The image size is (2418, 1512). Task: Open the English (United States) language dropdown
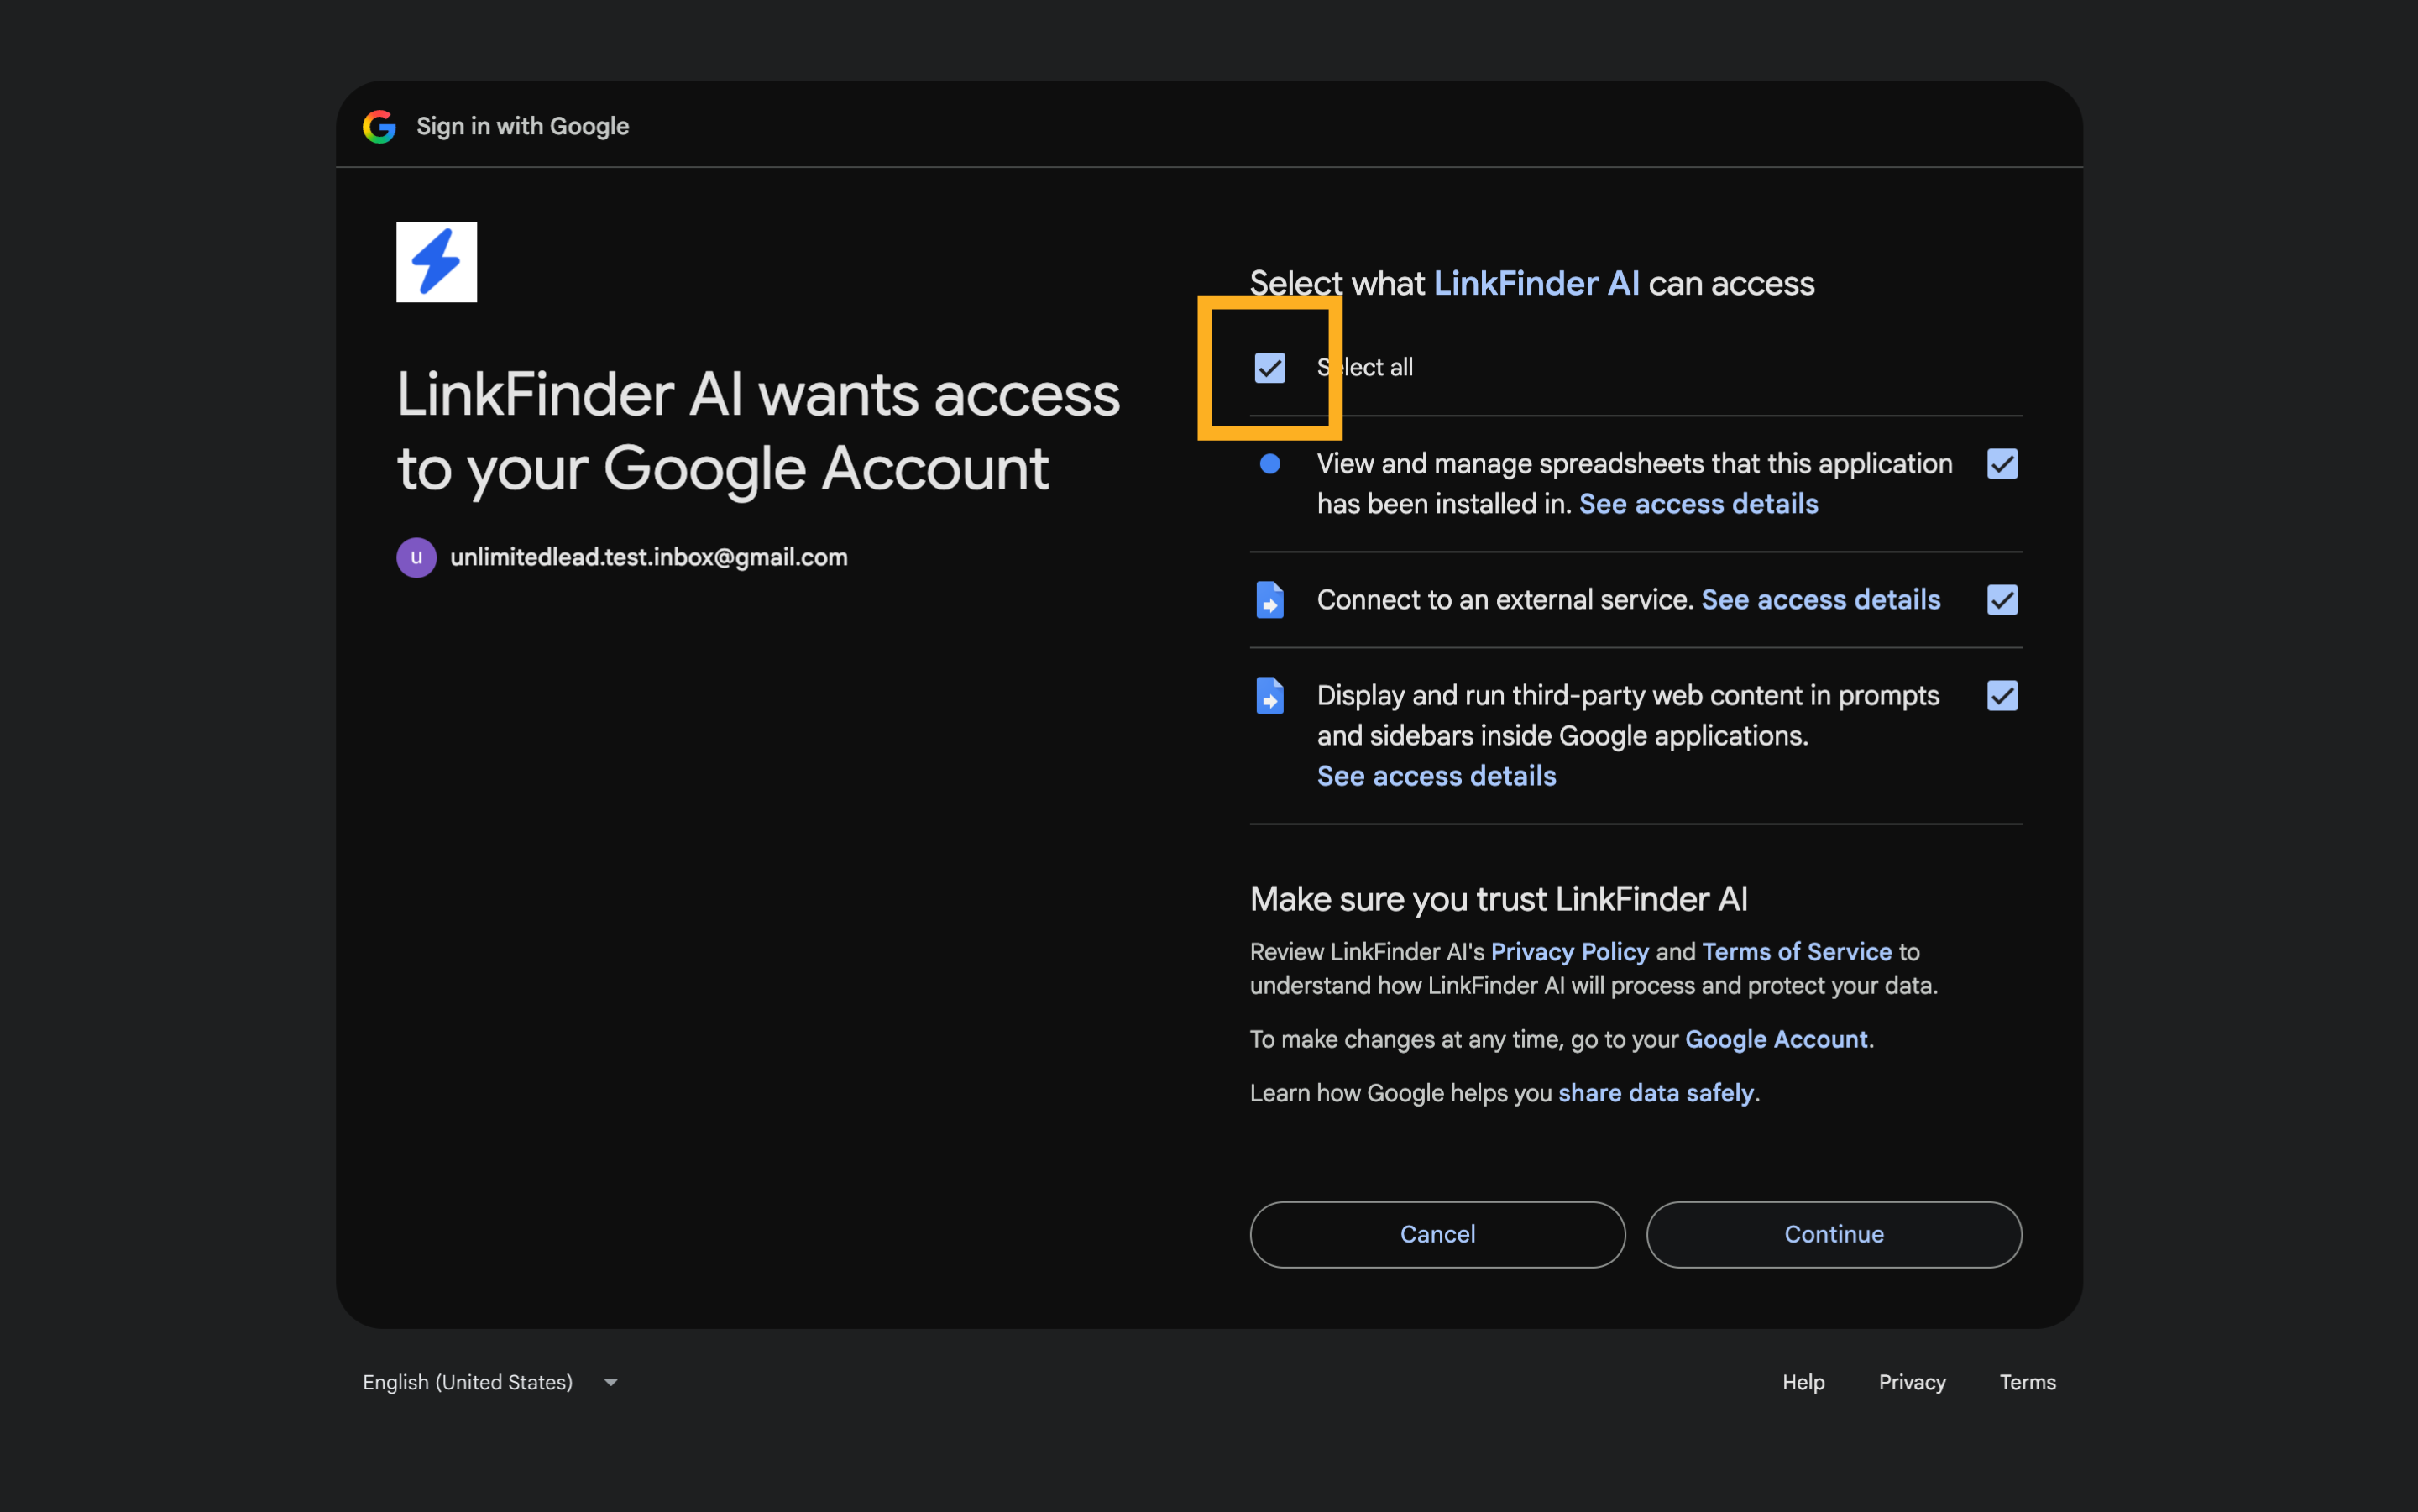point(490,1382)
